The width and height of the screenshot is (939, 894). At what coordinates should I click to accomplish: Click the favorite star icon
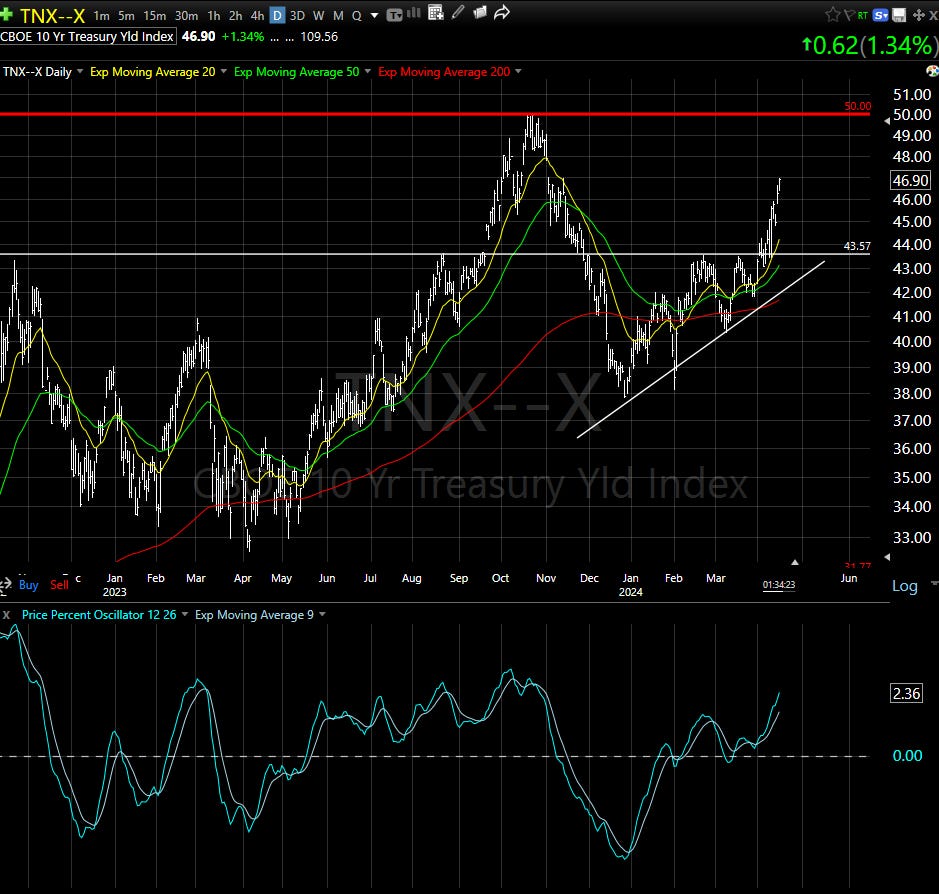click(832, 15)
